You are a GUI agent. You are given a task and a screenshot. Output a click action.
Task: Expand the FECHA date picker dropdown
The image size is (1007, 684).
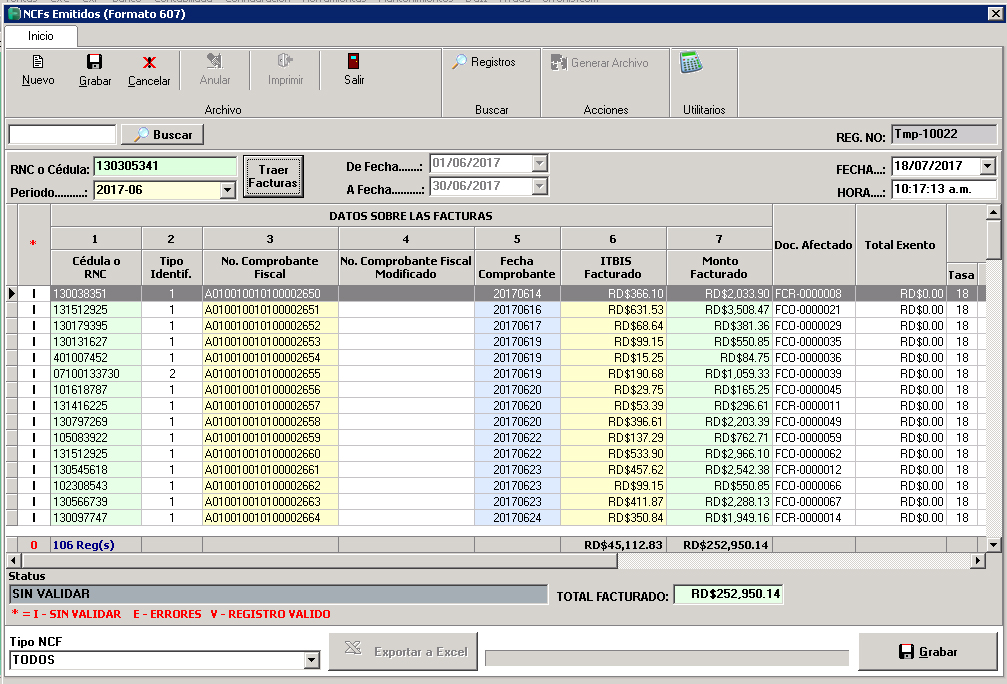click(989, 168)
